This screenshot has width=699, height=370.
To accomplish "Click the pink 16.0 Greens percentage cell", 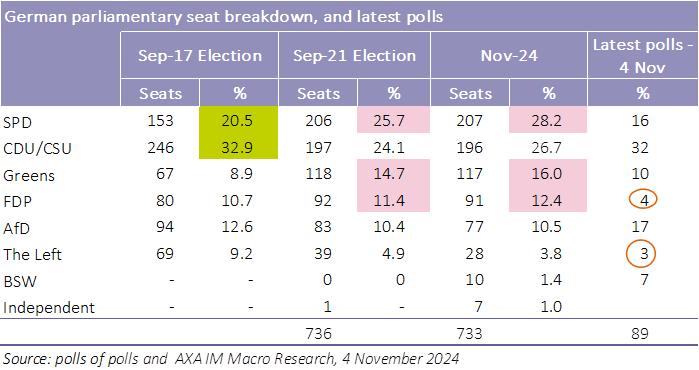I will [548, 173].
